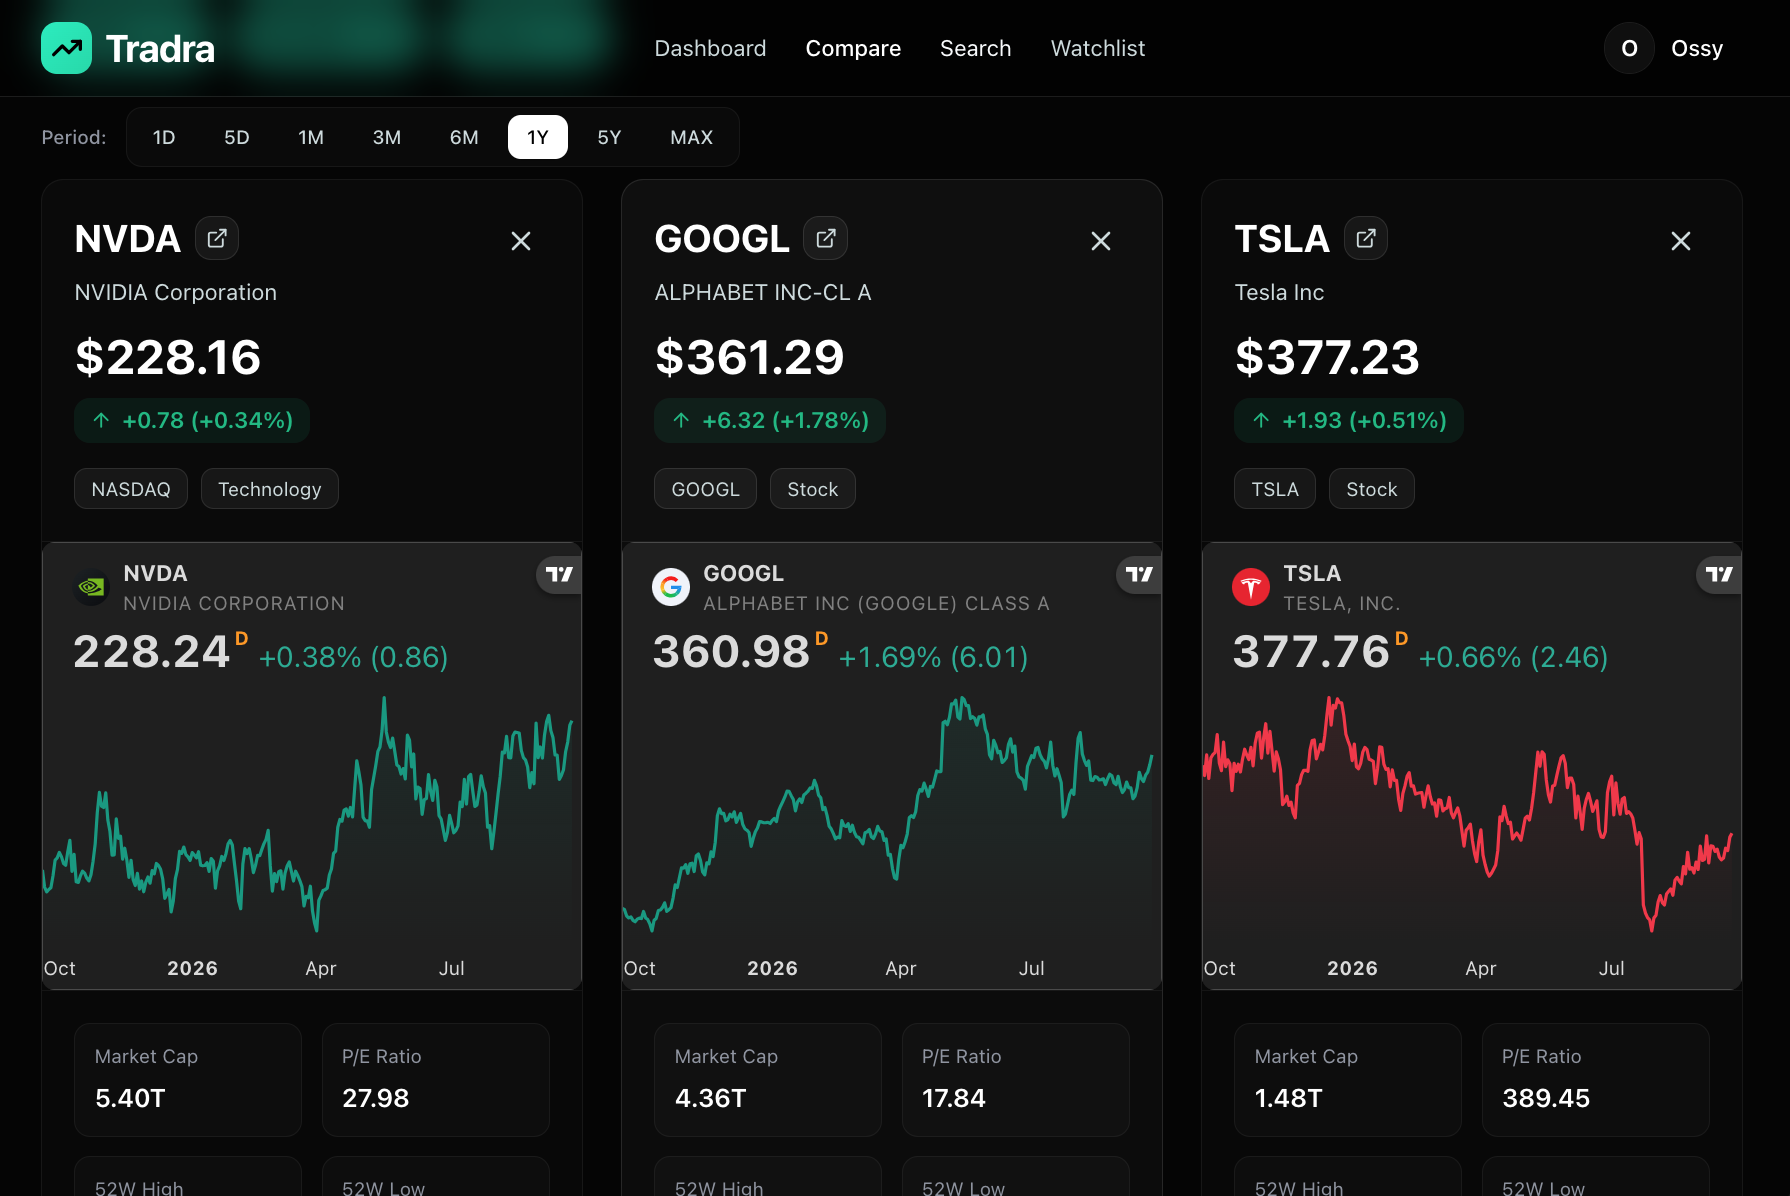Click TradingView logo on NVDA chart

(560, 574)
